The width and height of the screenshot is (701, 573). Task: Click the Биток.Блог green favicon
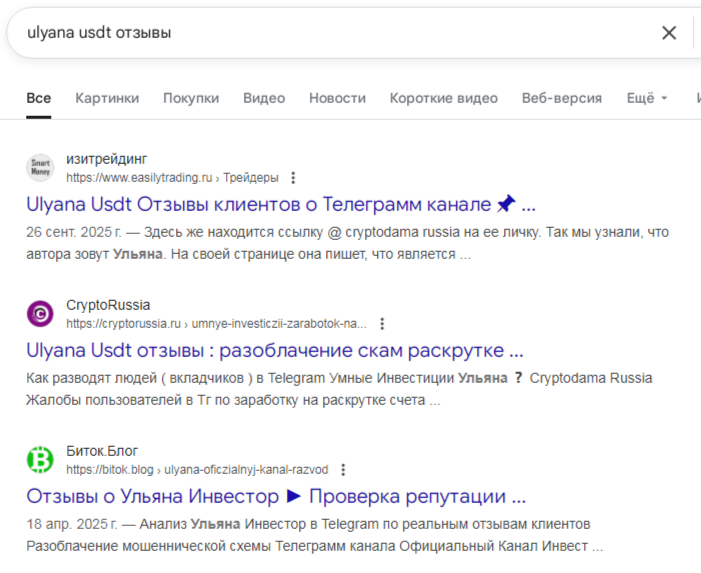(40, 460)
